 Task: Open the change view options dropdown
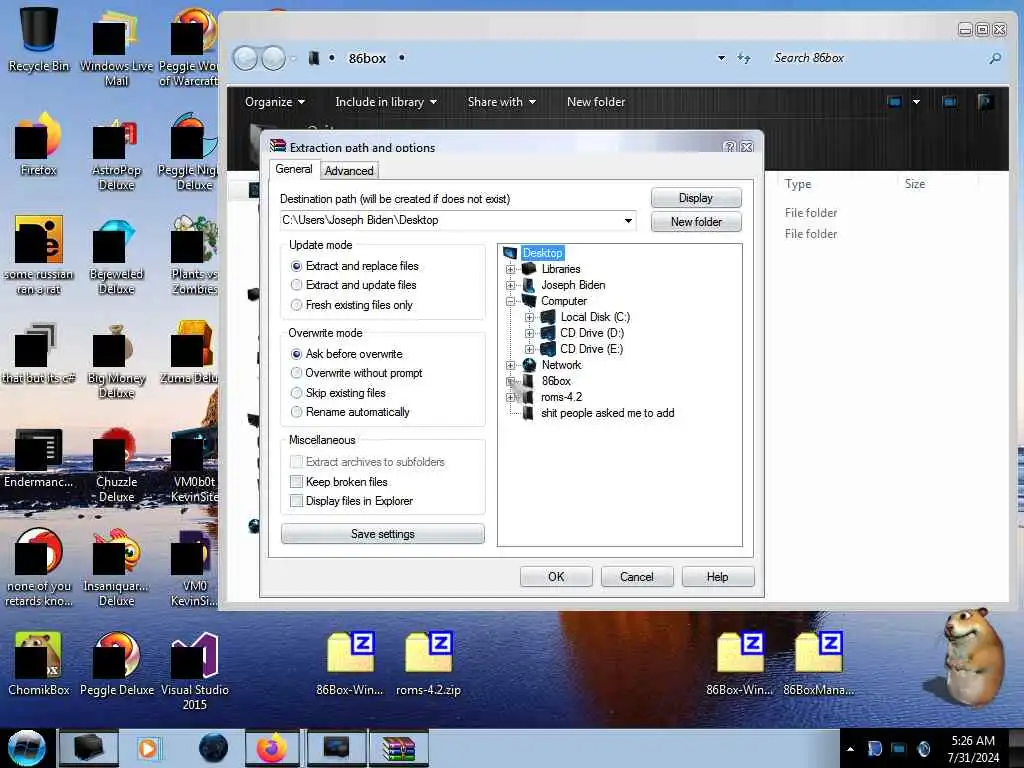coord(916,102)
